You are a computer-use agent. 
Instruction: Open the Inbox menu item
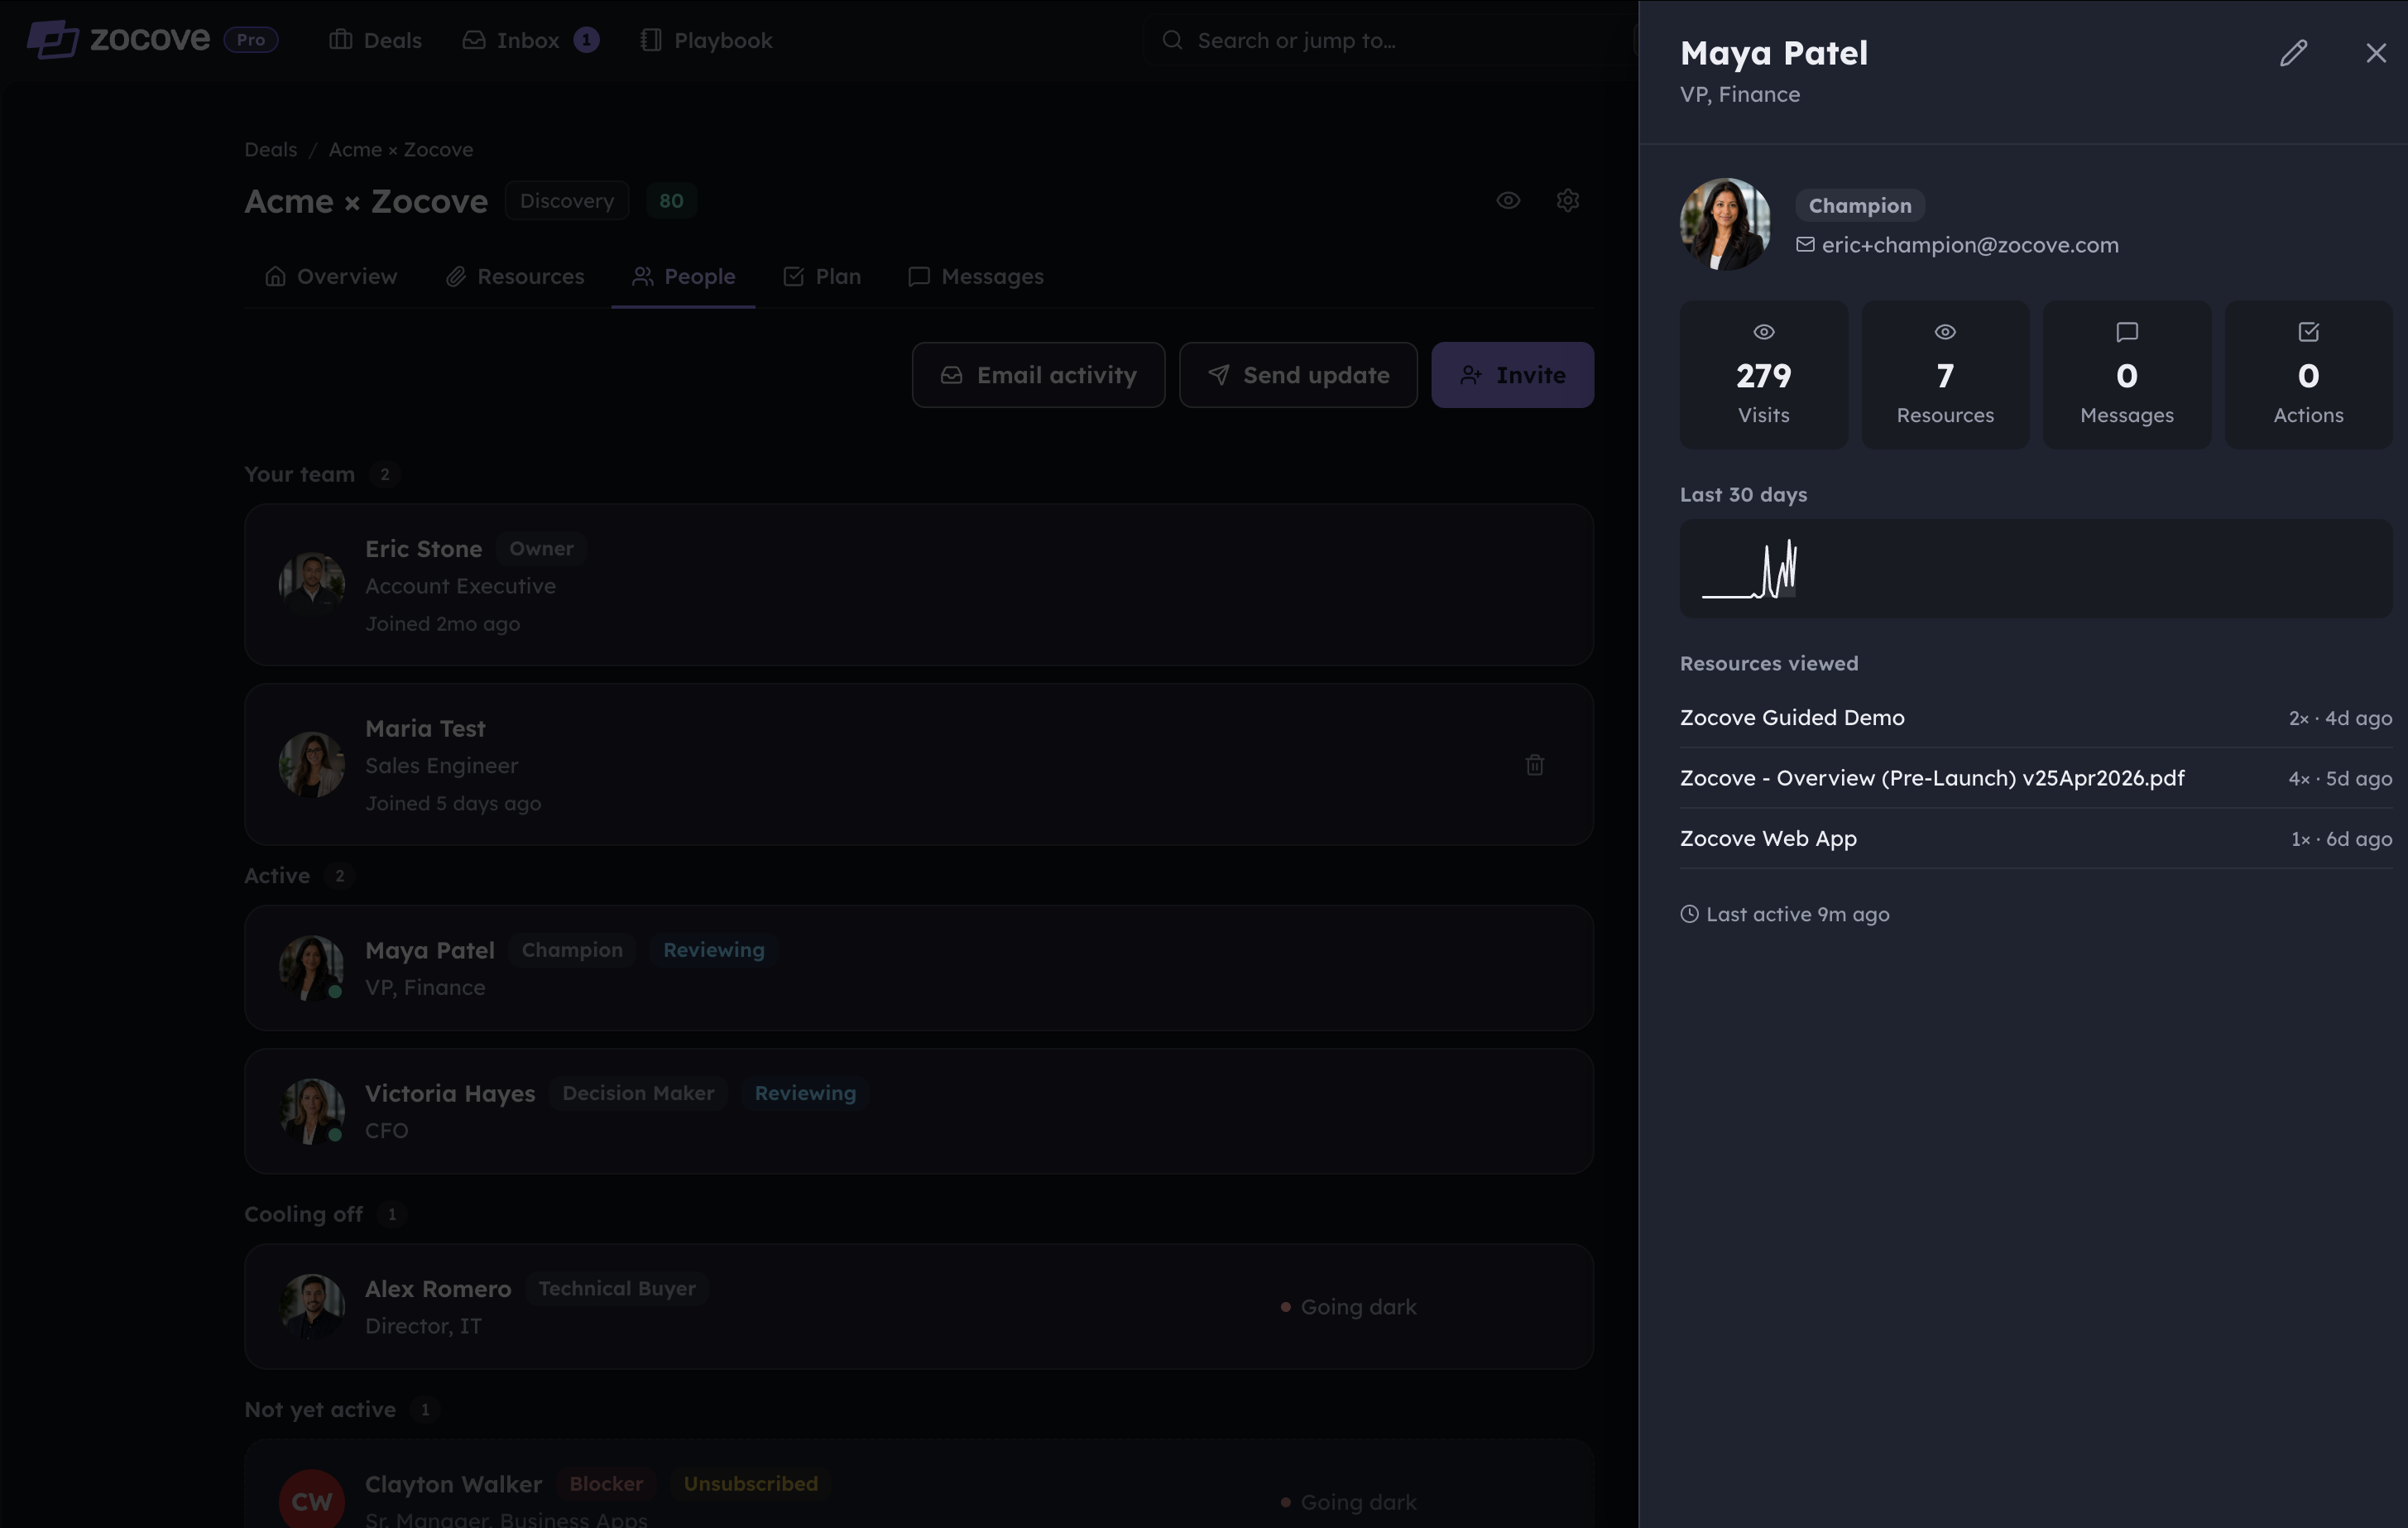(x=530, y=40)
